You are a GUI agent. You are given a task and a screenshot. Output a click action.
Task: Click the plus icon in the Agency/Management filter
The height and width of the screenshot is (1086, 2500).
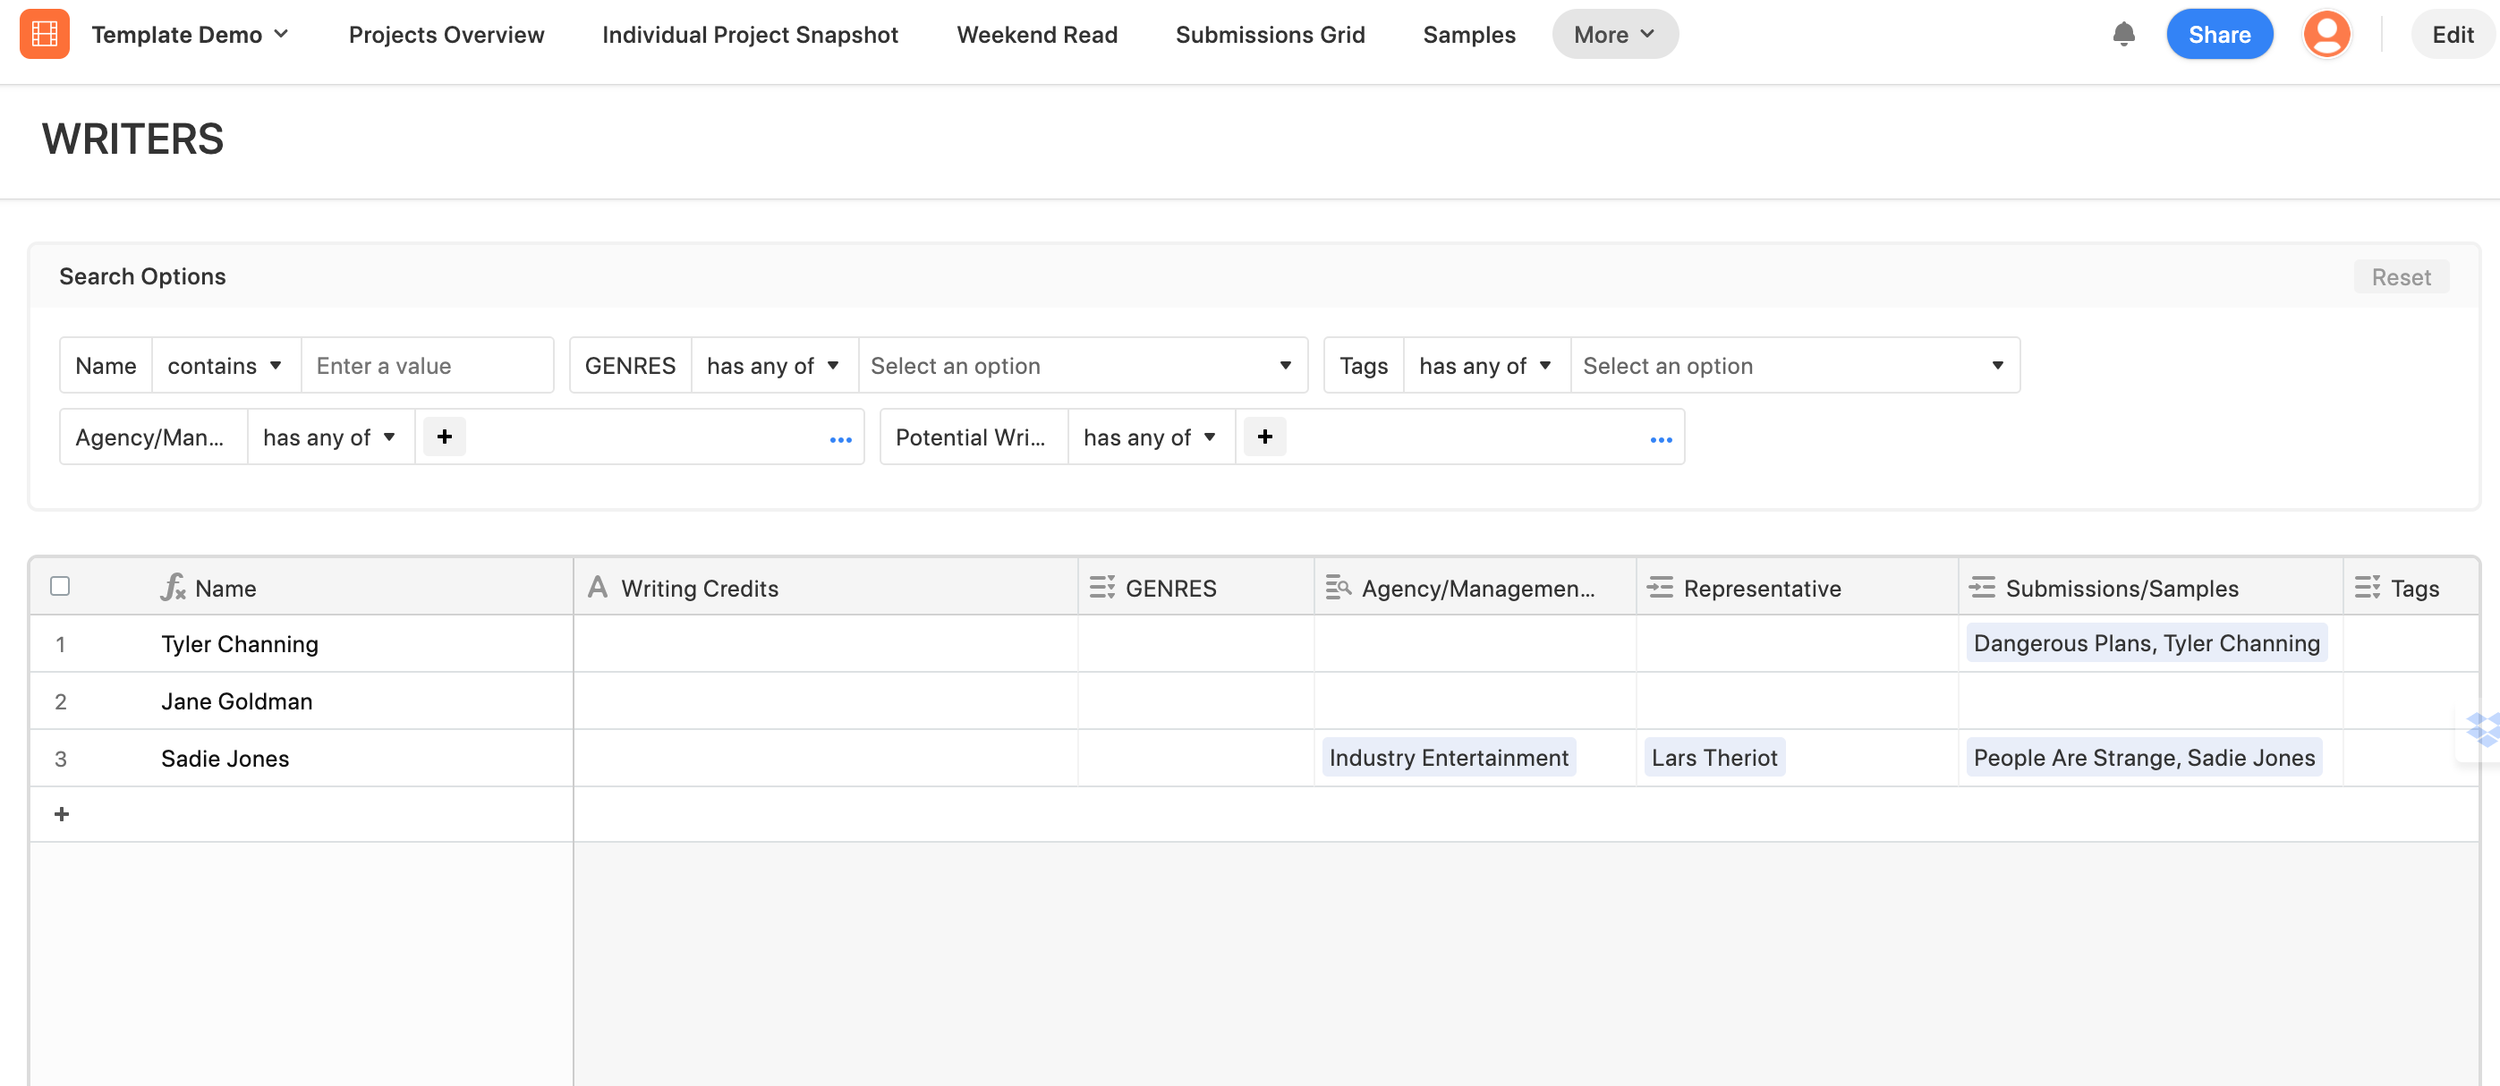(x=444, y=437)
